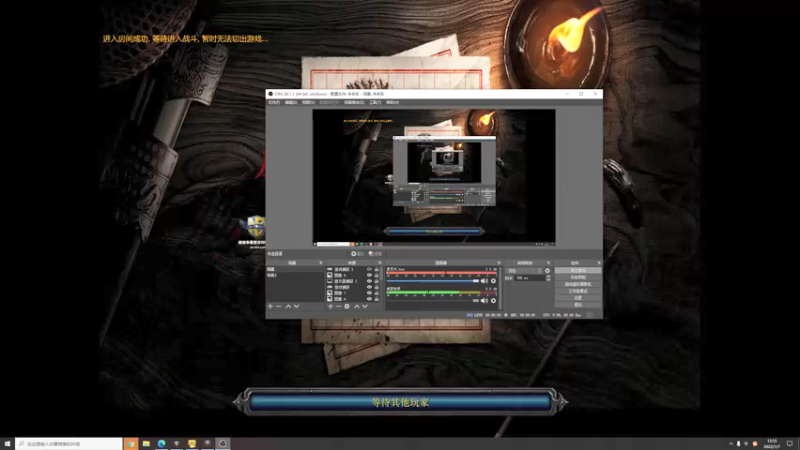Remove the selected scene with the Scenes minus icon
The width and height of the screenshot is (800, 450).
pos(279,306)
